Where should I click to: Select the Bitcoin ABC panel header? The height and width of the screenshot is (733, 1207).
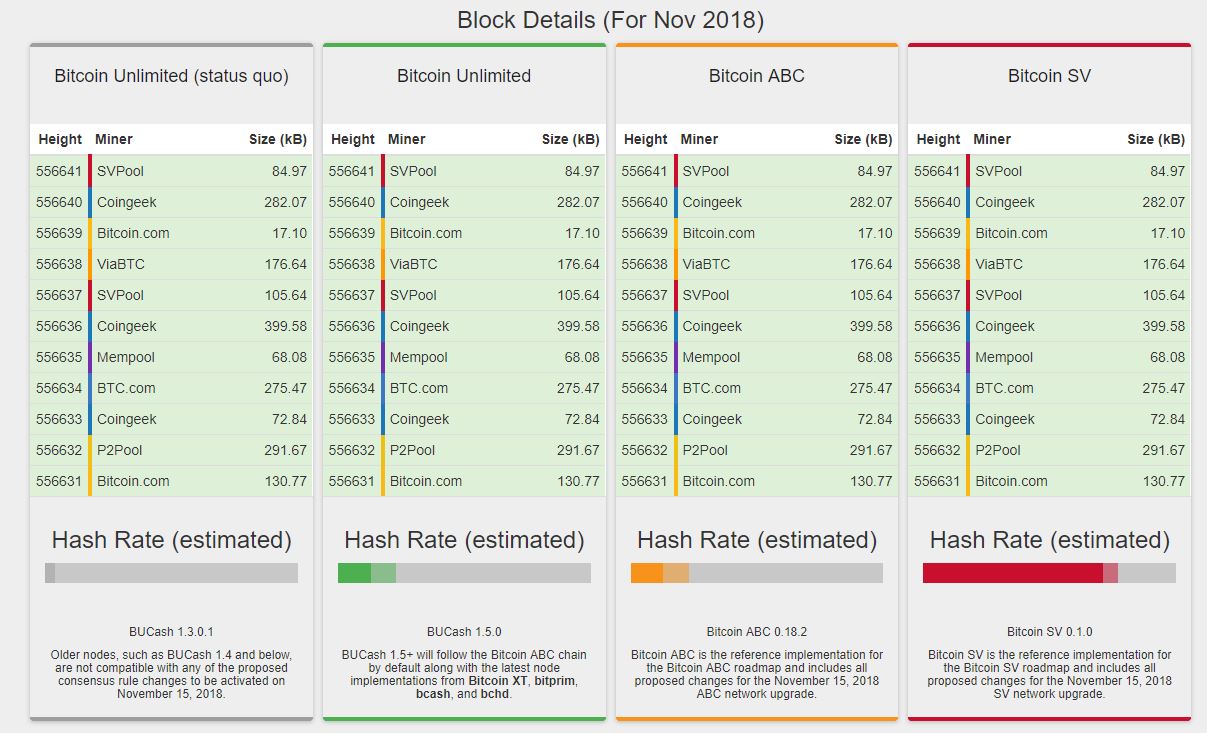756,75
